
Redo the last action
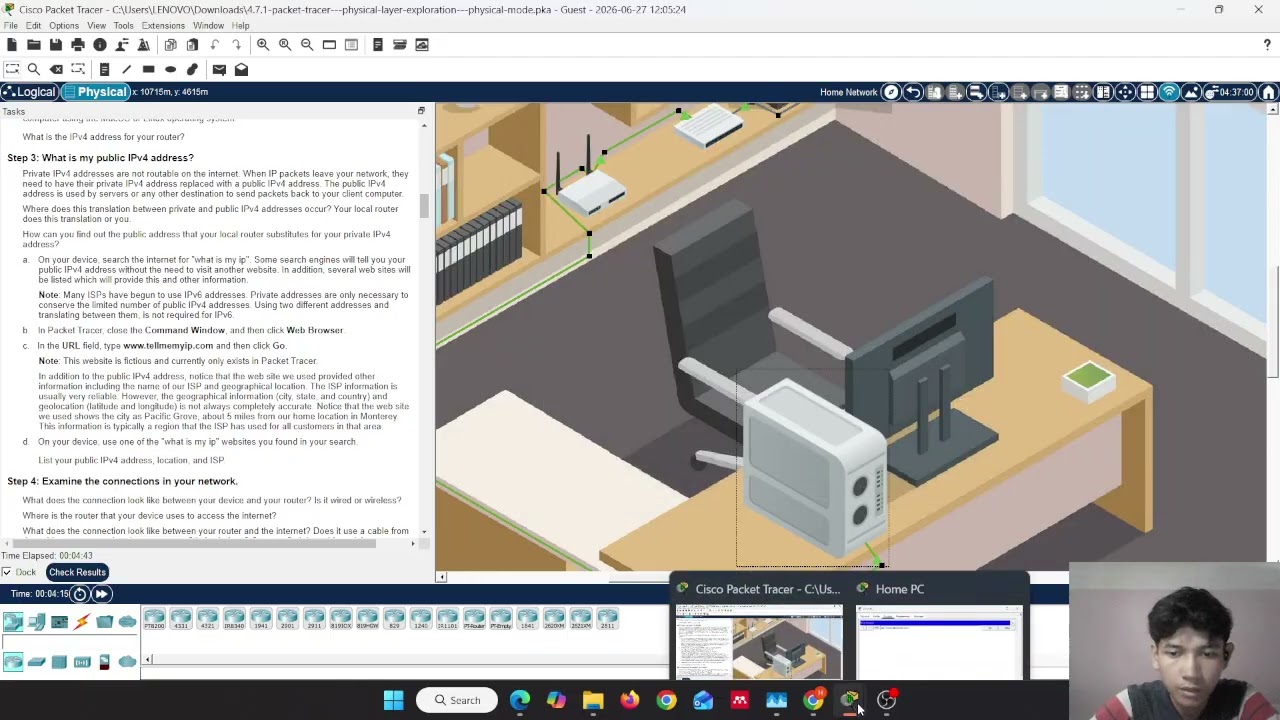(x=236, y=45)
